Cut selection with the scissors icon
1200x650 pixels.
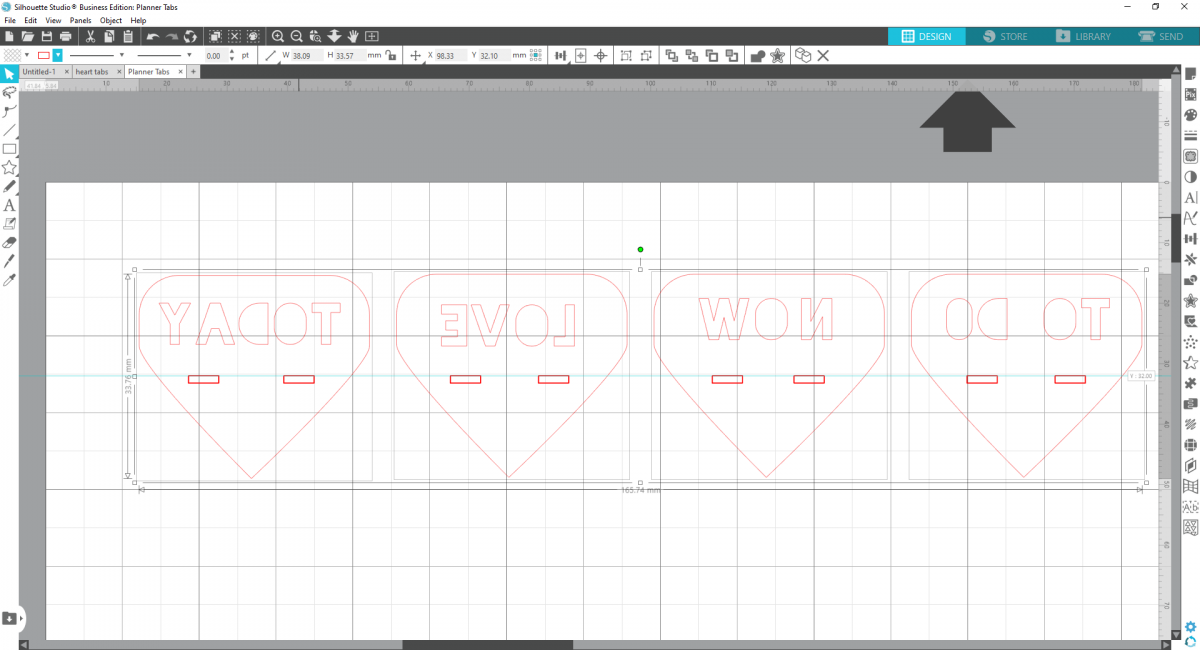coord(90,36)
